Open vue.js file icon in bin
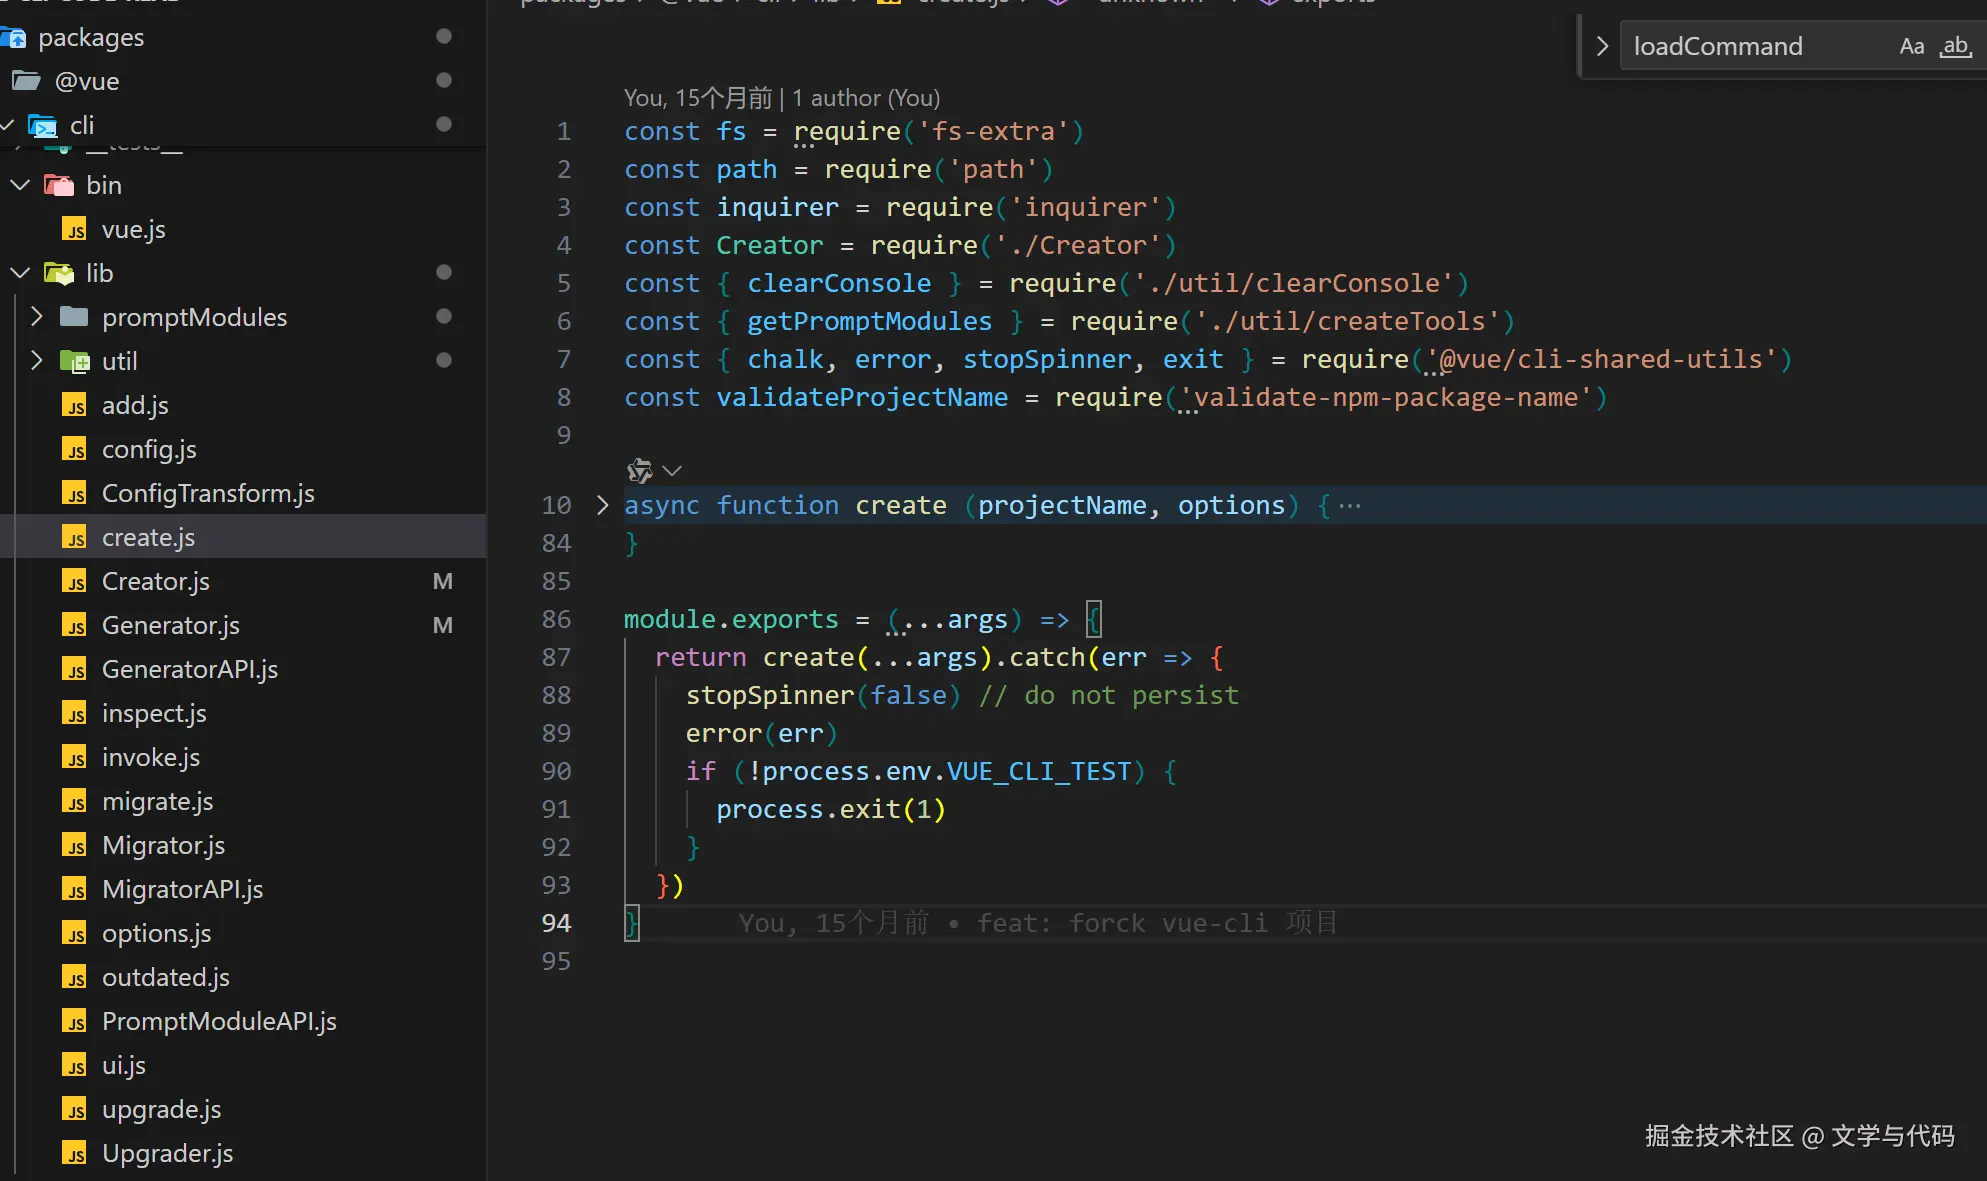 click(x=74, y=230)
